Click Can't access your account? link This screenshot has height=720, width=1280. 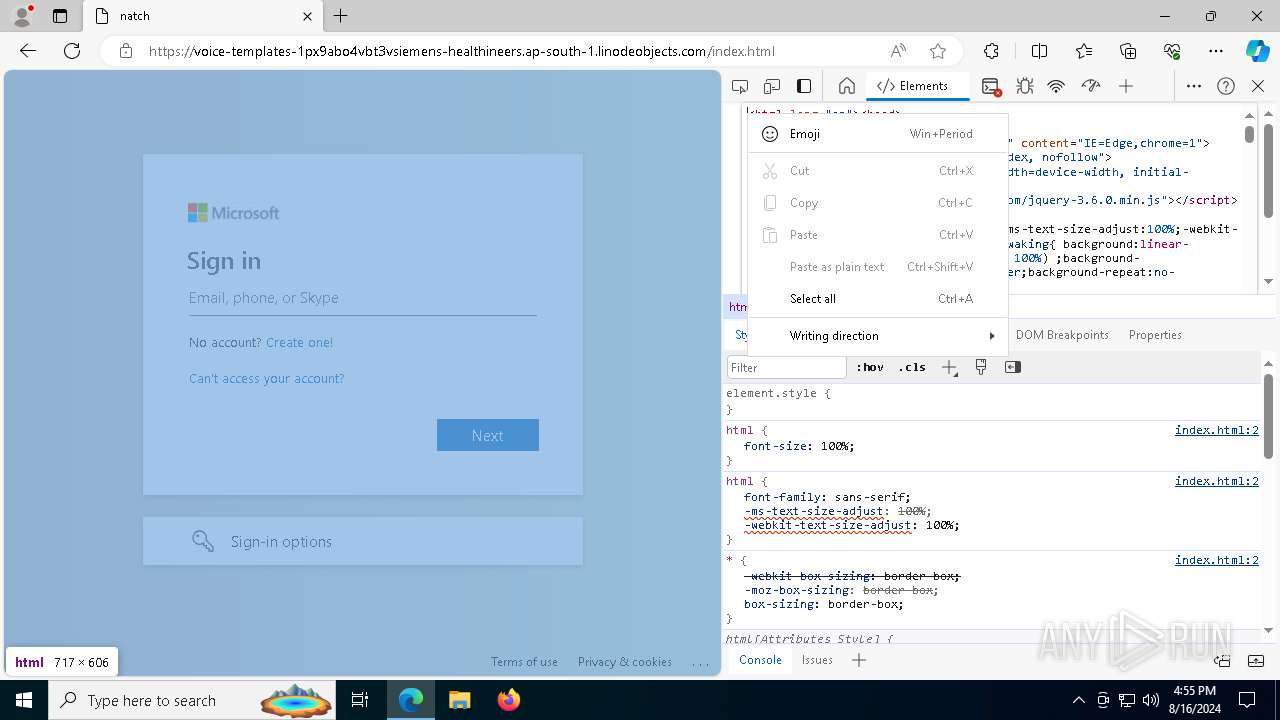tap(266, 379)
